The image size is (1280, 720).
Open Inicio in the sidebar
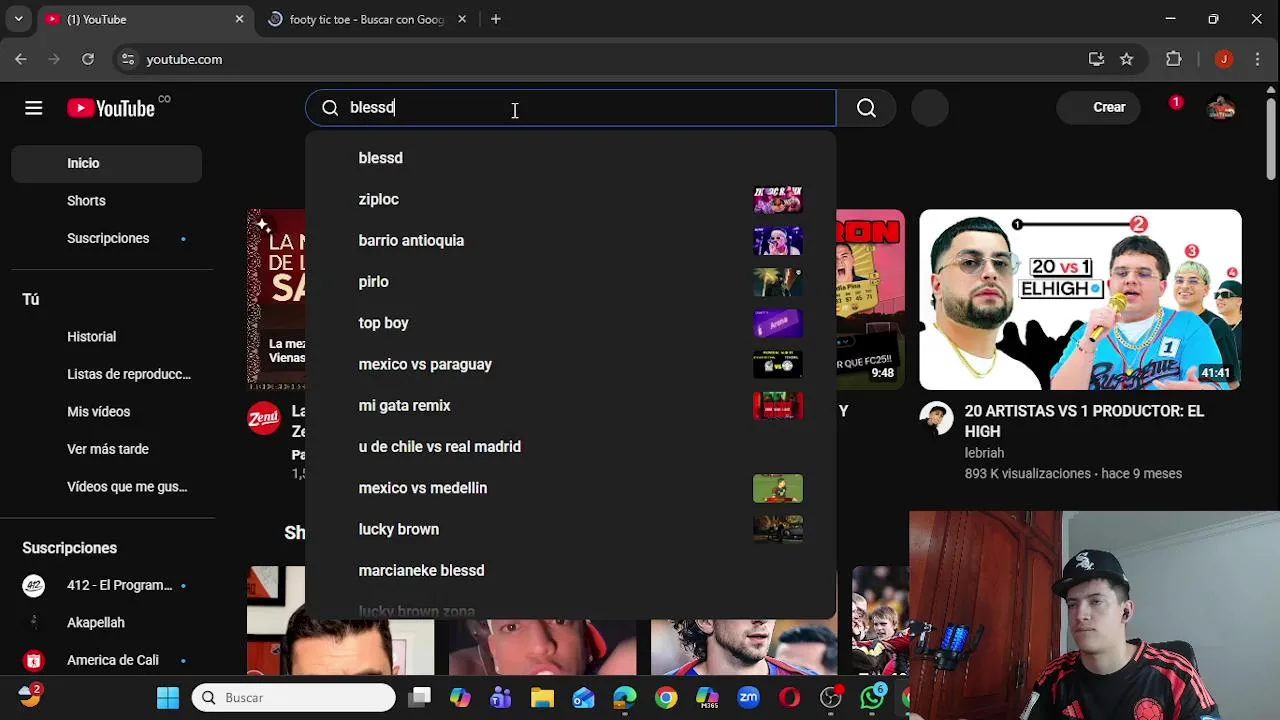click(107, 163)
